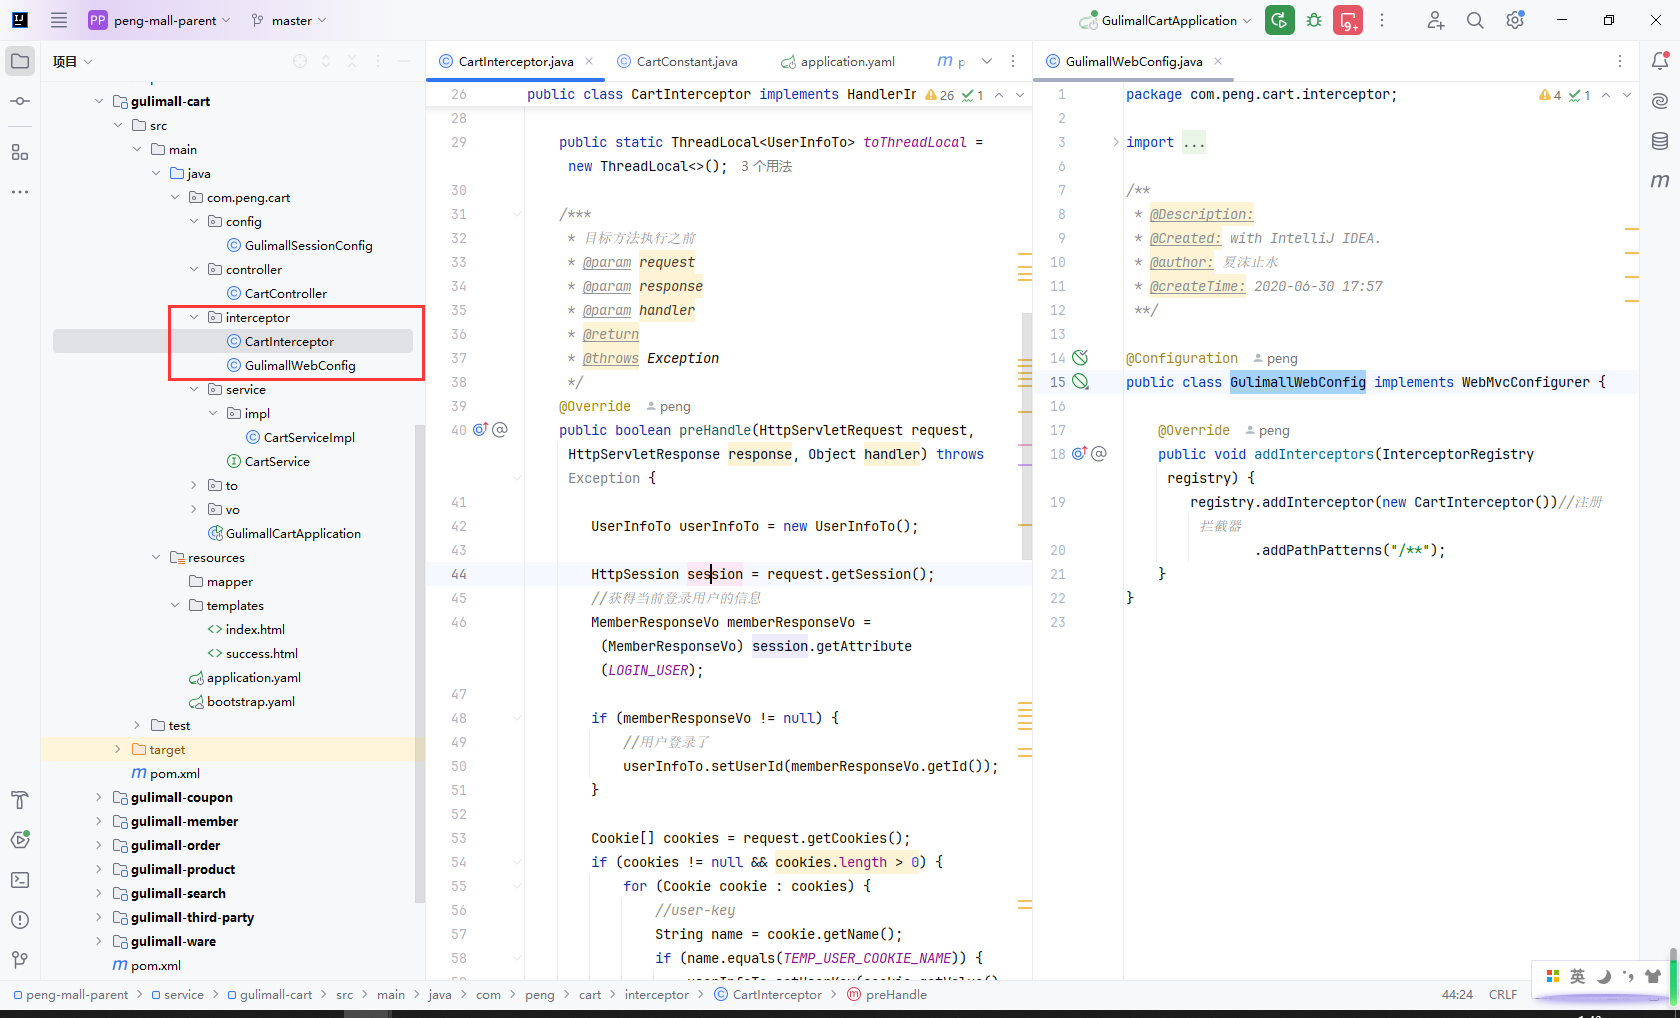Viewport: 1680px width, 1018px height.
Task: Expand collapsed import block at line 3
Action: click(x=1116, y=142)
